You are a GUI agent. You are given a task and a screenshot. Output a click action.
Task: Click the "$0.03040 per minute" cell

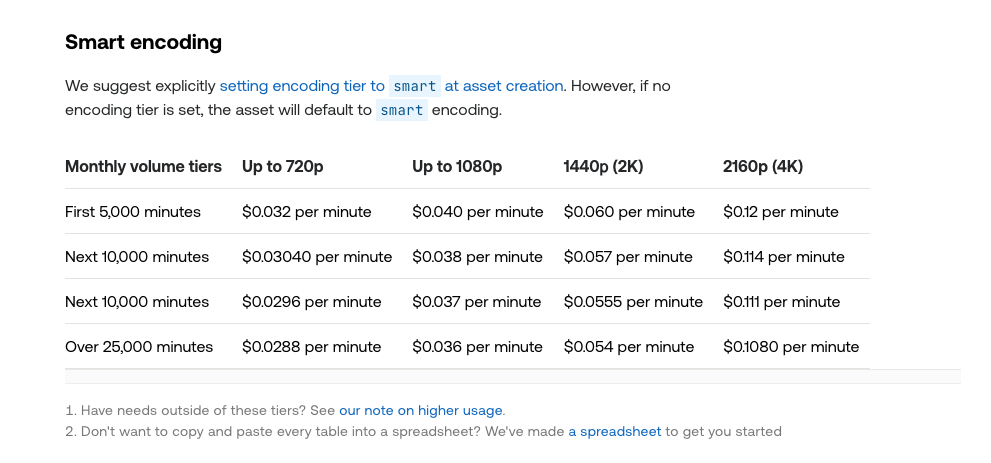click(317, 257)
